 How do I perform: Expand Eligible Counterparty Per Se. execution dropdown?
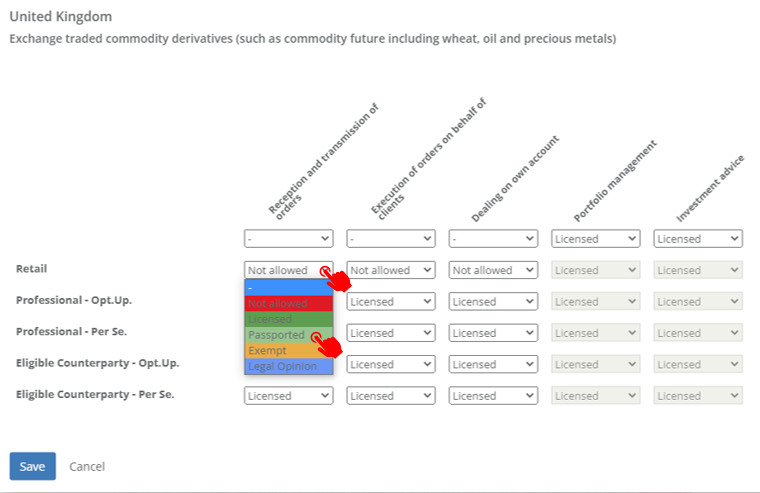click(x=391, y=396)
